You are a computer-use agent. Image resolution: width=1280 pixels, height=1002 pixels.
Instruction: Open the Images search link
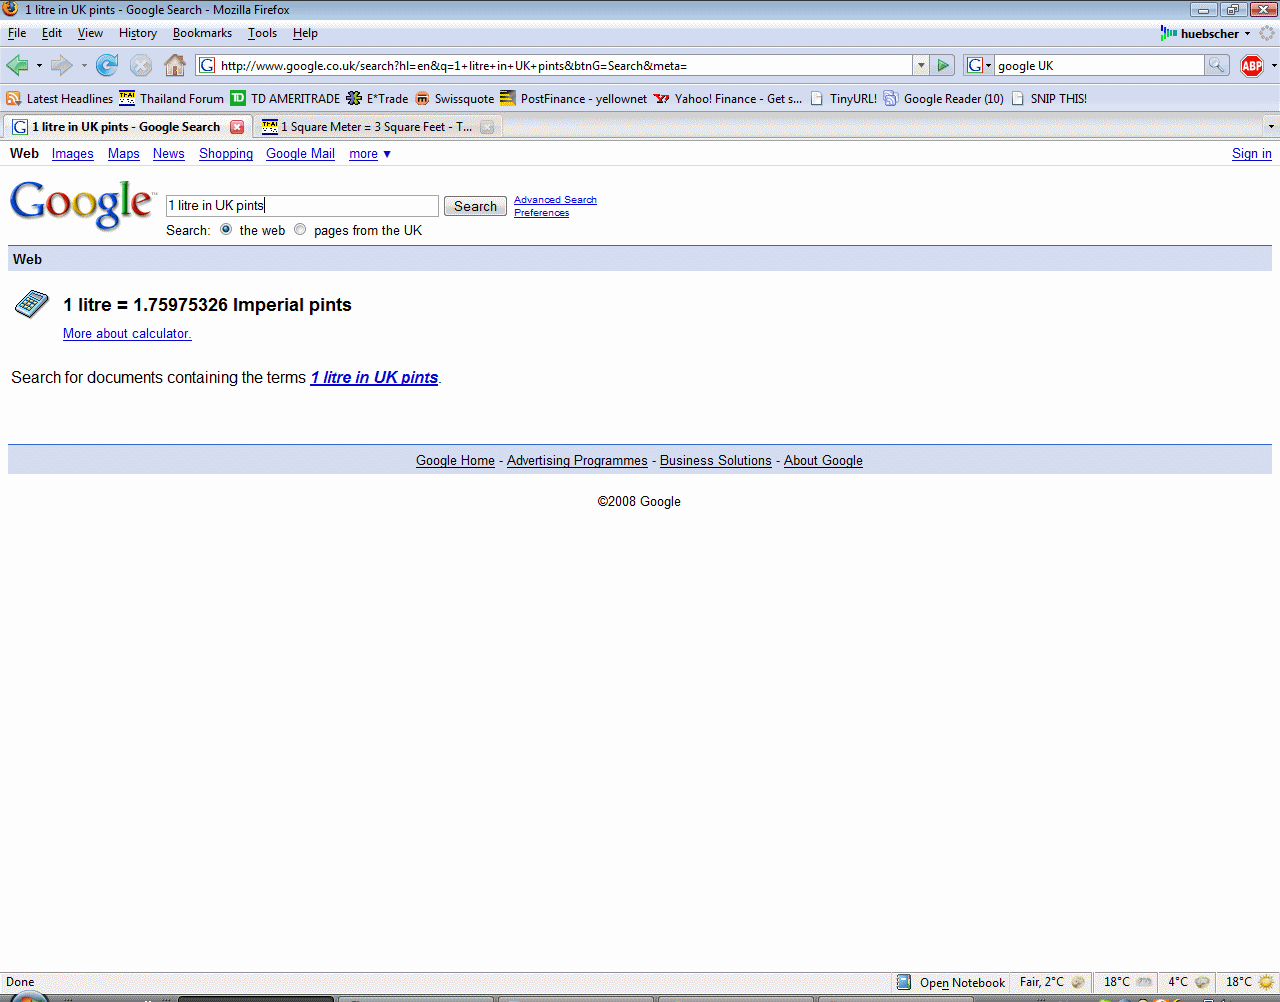click(73, 154)
